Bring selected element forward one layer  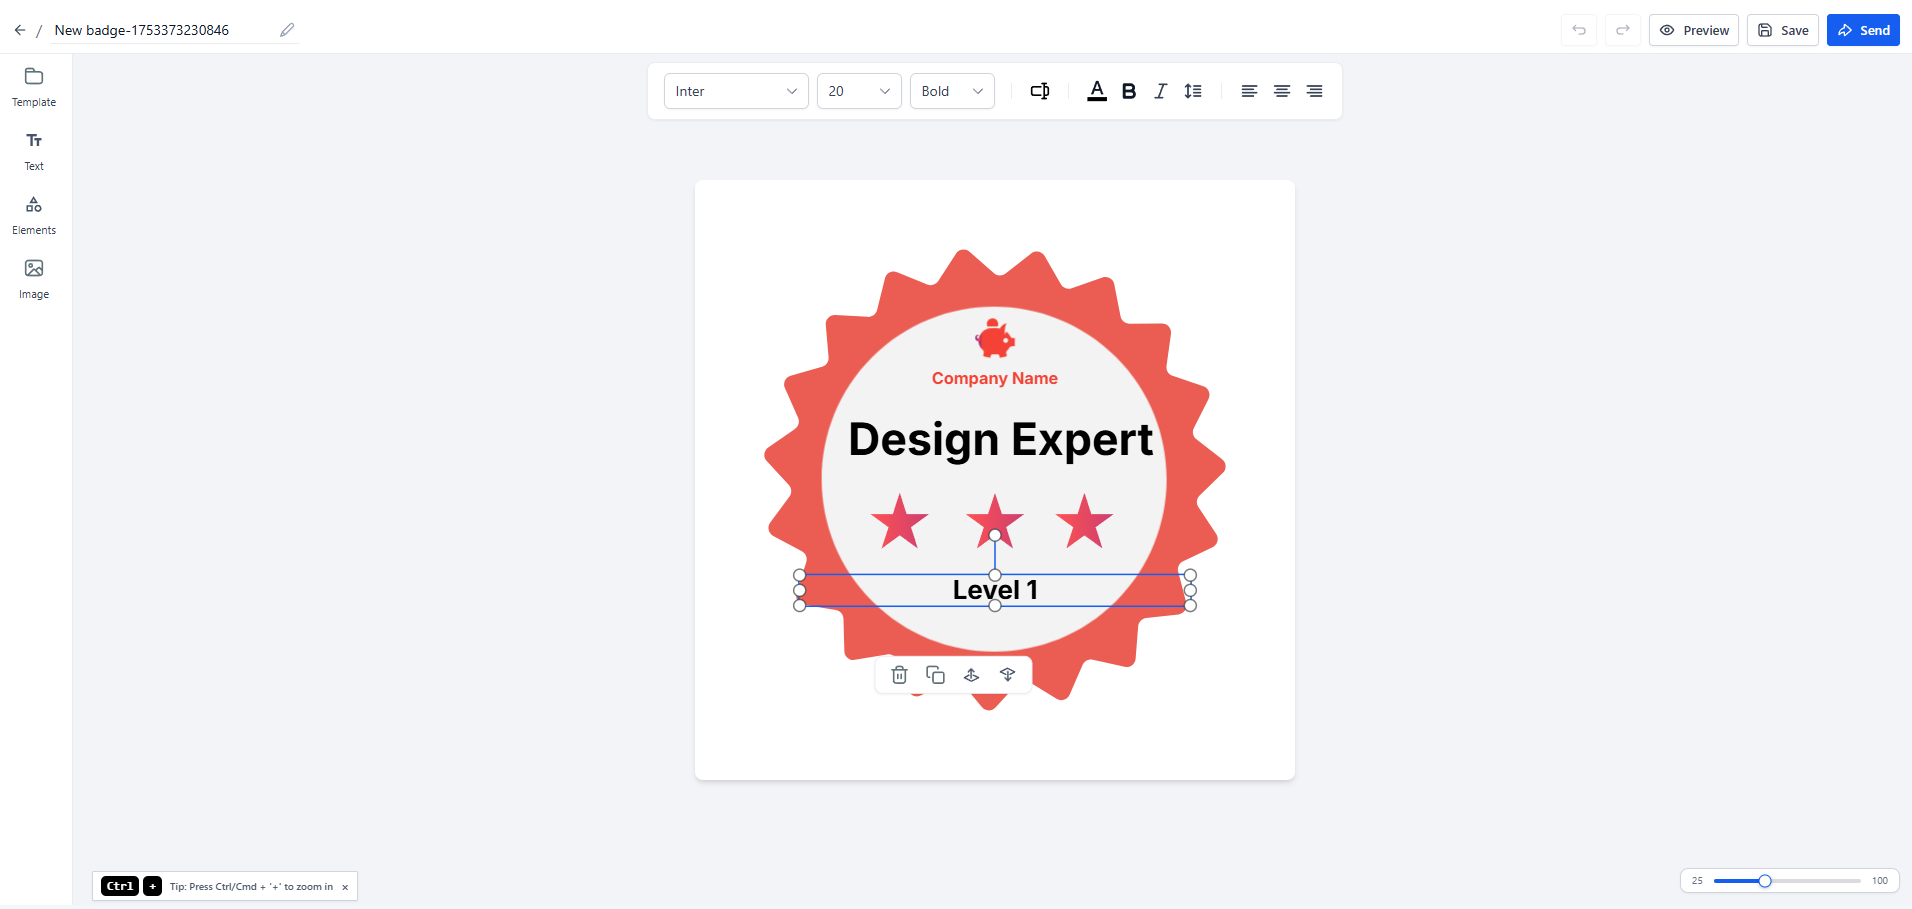971,675
